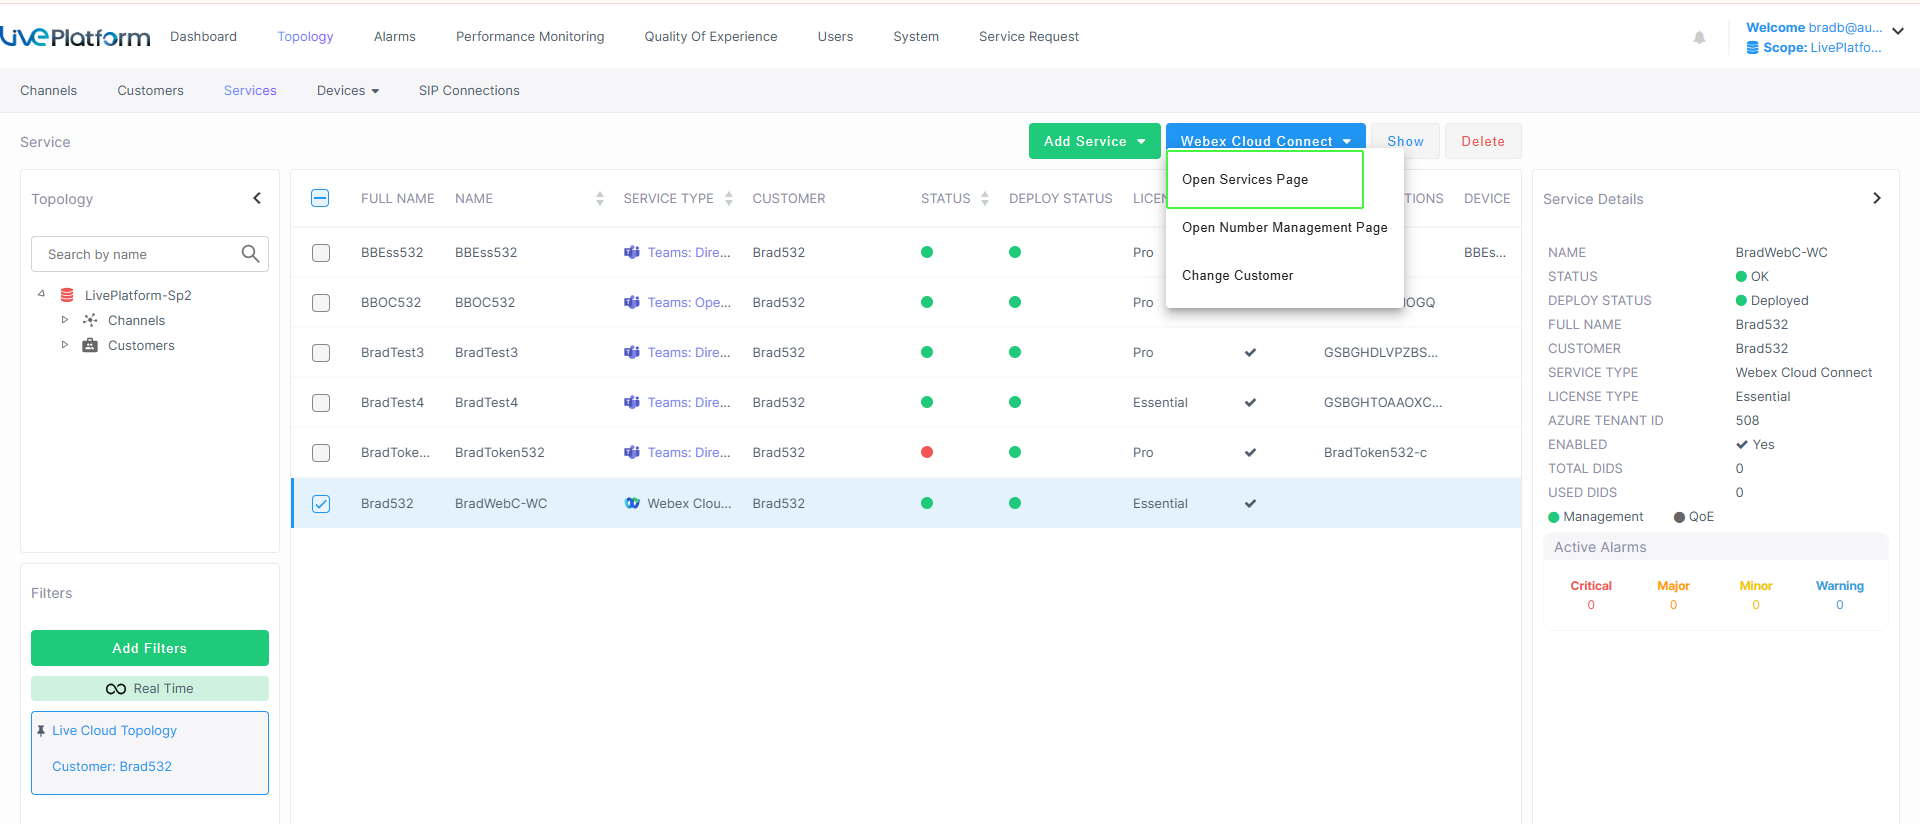Click the Delete button

[1483, 141]
